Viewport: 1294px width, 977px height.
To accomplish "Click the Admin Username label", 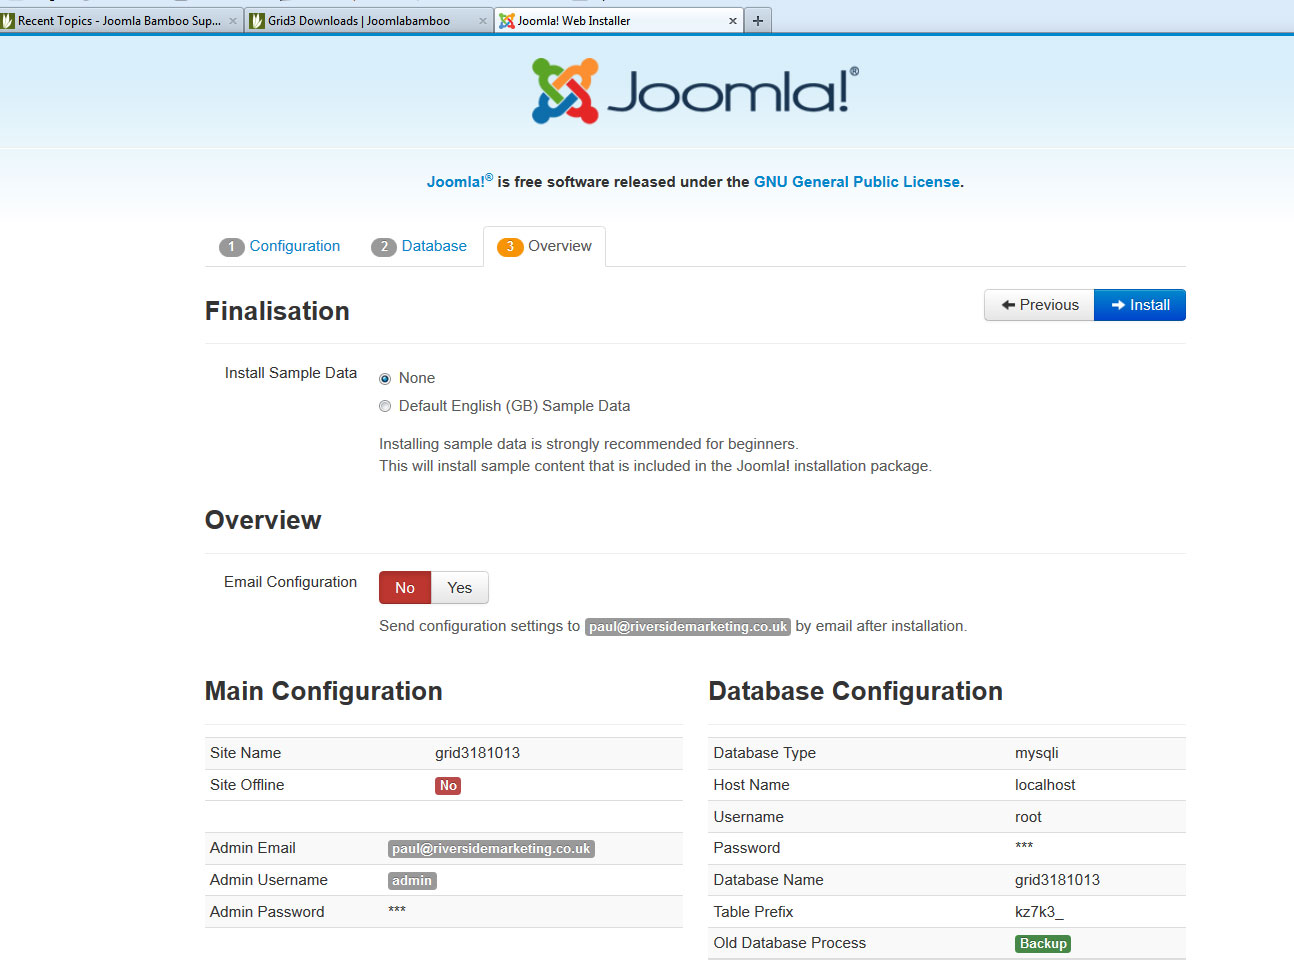I will click(x=268, y=880).
